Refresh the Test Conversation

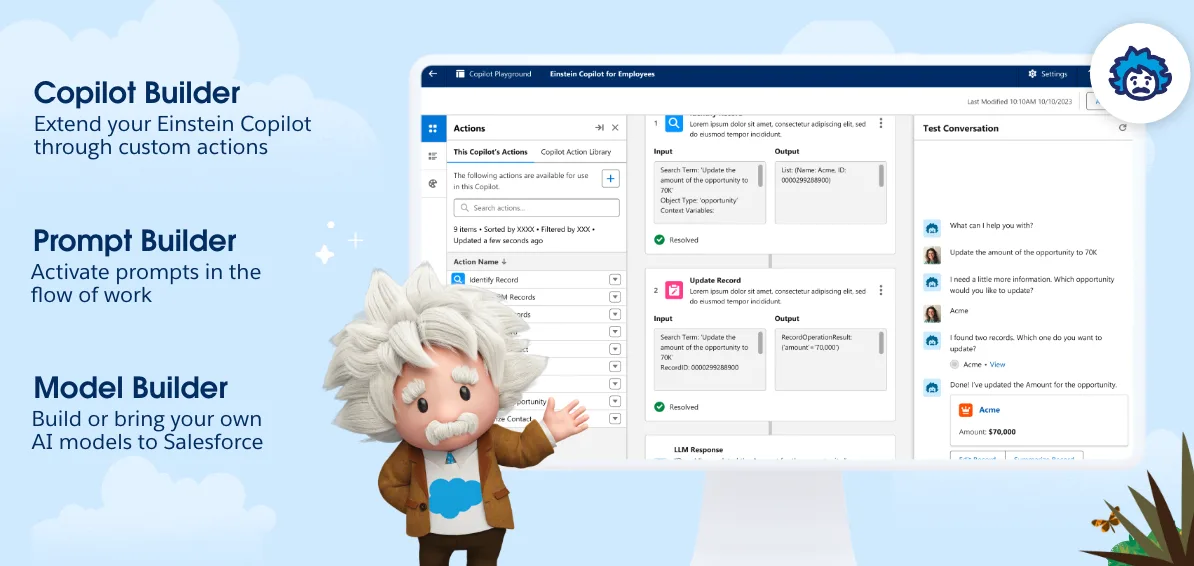pos(1122,128)
